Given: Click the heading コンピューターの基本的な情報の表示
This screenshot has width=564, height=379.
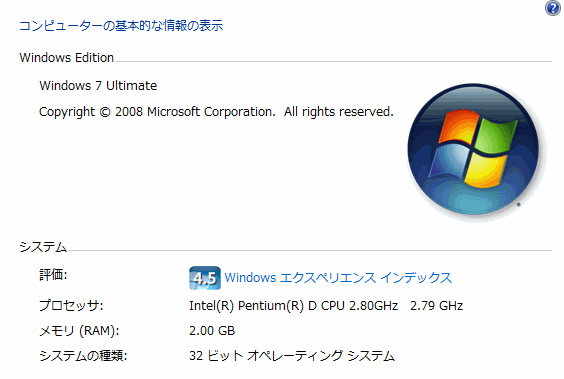Looking at the screenshot, I should click(121, 26).
